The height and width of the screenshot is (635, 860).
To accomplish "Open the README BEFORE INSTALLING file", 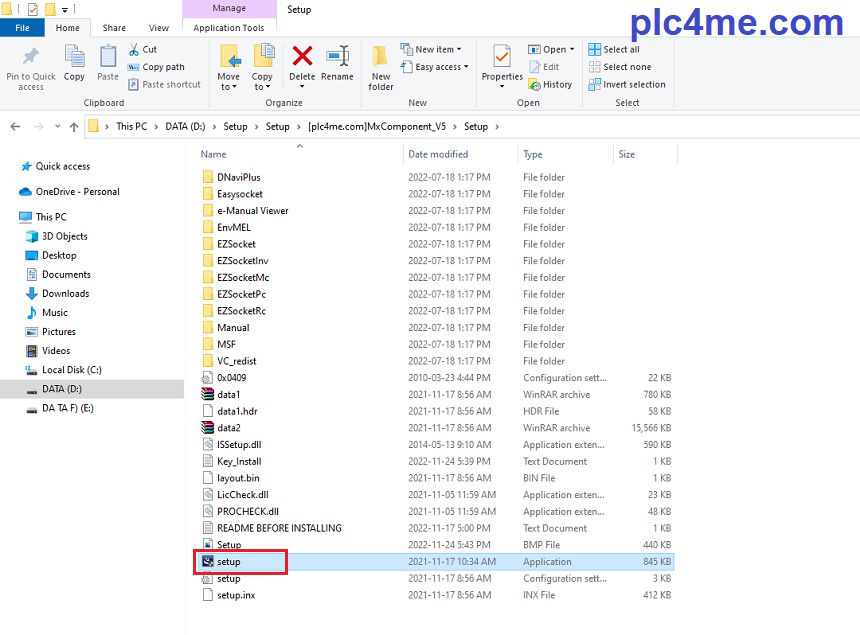I will (x=279, y=528).
